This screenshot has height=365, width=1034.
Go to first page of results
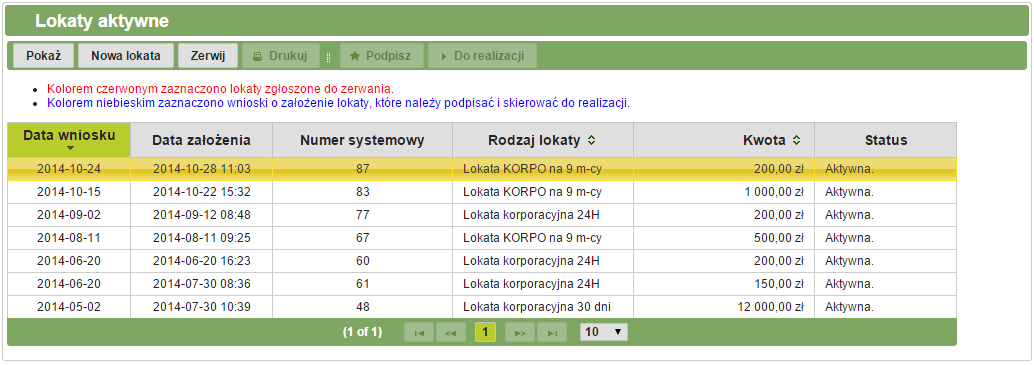click(419, 332)
